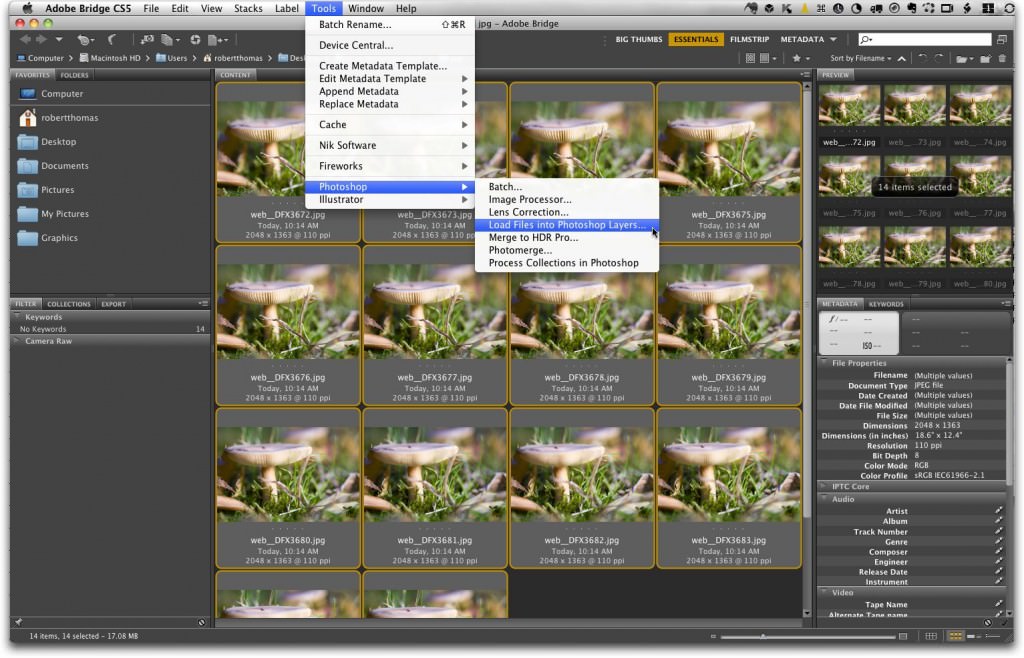Open the Reveal recent file menu
1024x658 pixels.
point(85,40)
